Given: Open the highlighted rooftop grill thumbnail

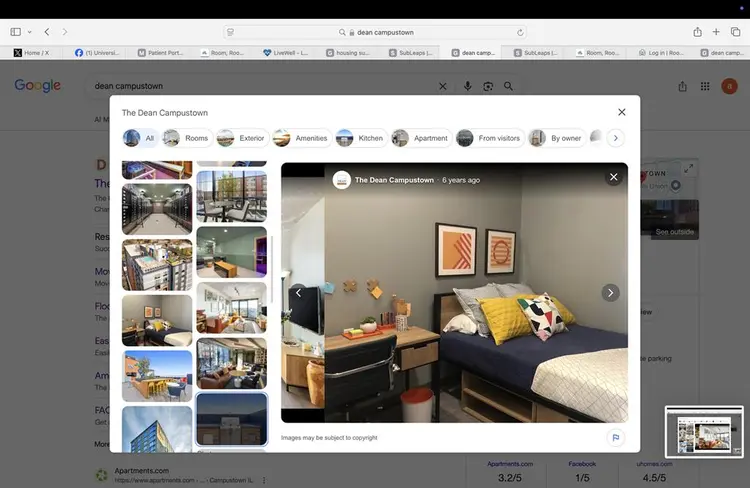Looking at the screenshot, I should pos(232,419).
